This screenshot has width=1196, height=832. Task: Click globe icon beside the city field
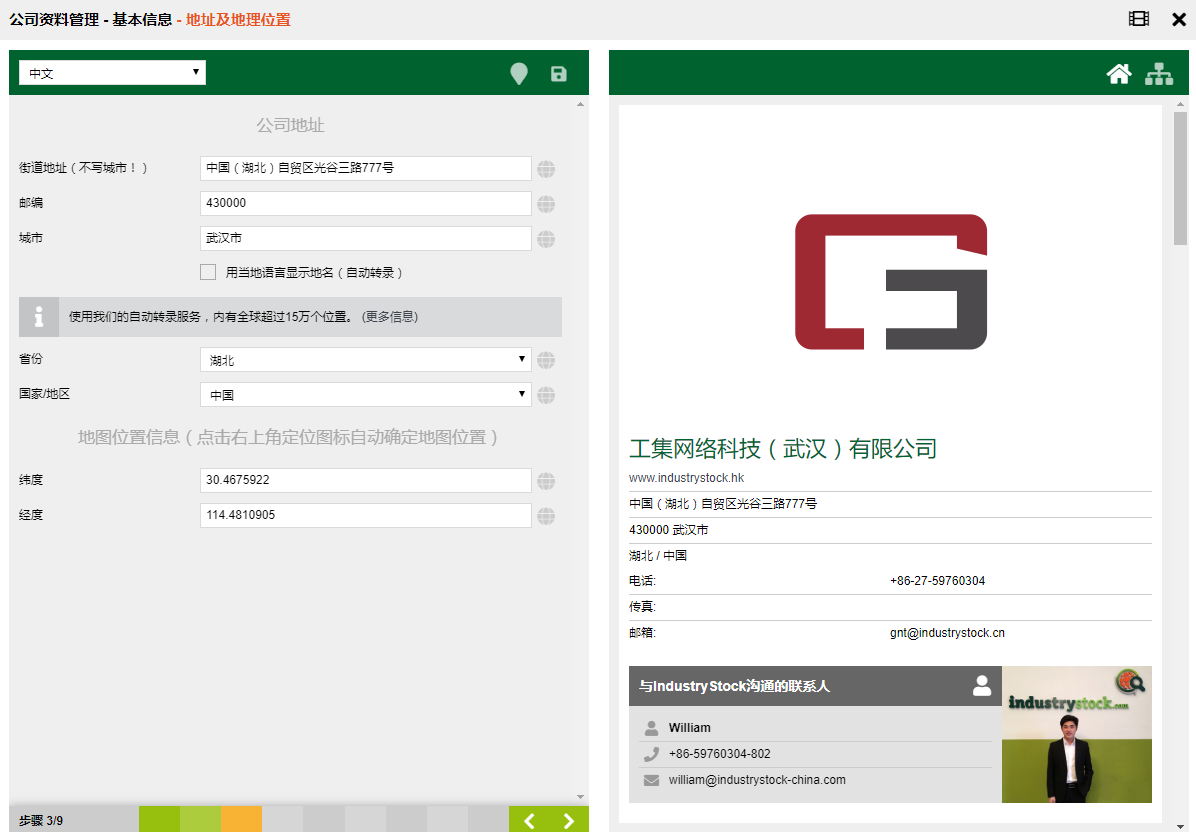pyautogui.click(x=546, y=239)
